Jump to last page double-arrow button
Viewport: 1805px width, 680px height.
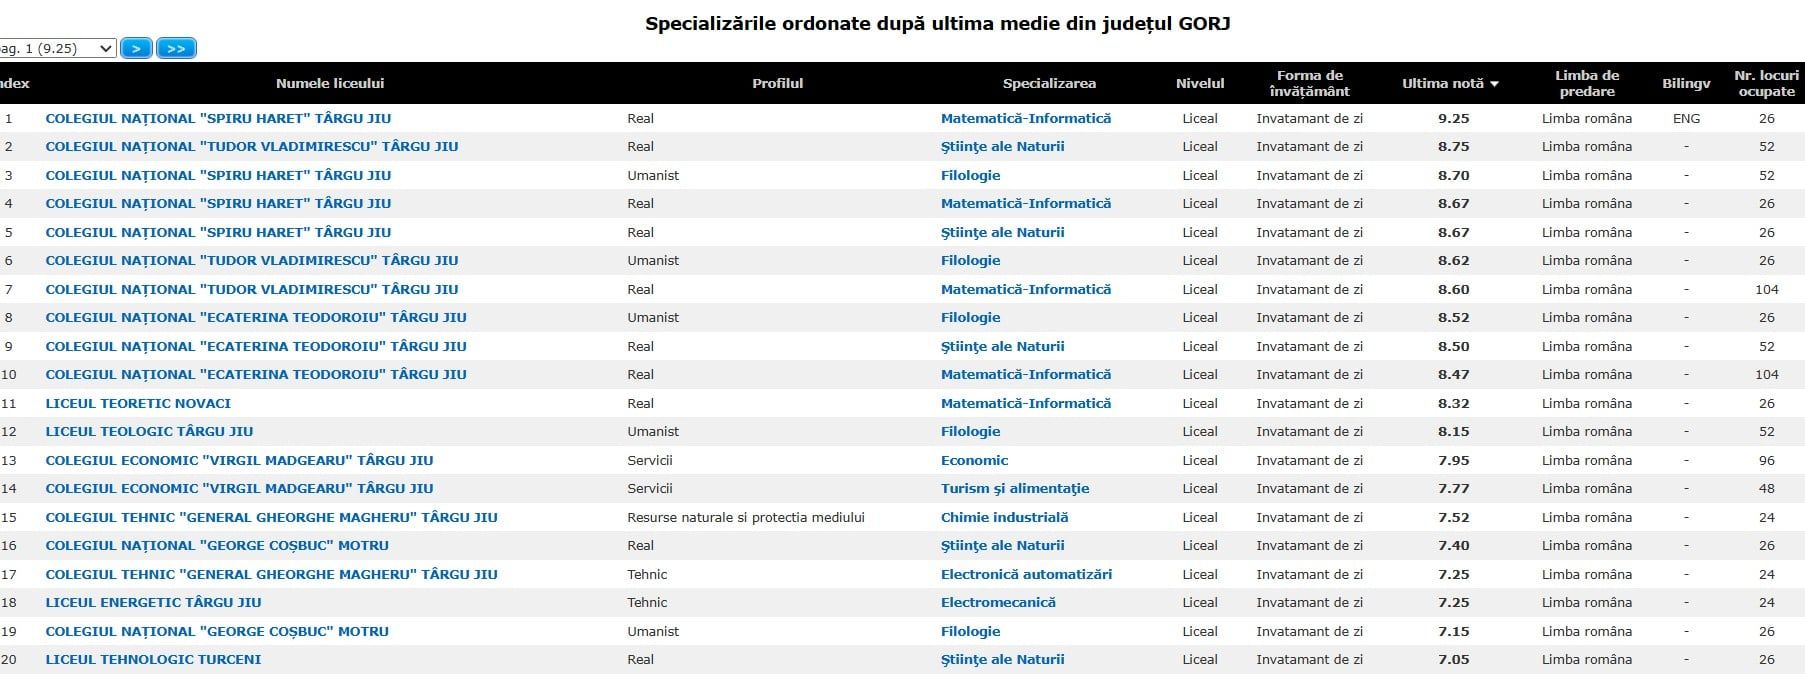[x=176, y=48]
